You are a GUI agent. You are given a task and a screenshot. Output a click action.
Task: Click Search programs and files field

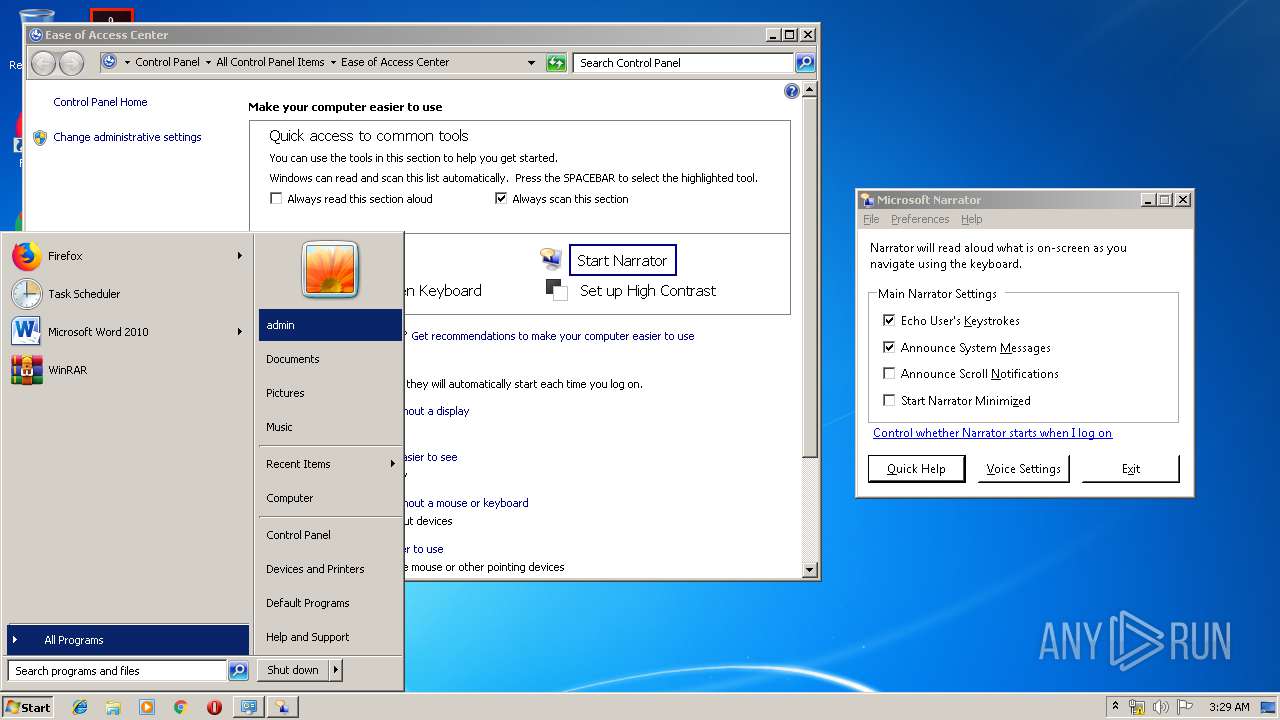point(118,671)
